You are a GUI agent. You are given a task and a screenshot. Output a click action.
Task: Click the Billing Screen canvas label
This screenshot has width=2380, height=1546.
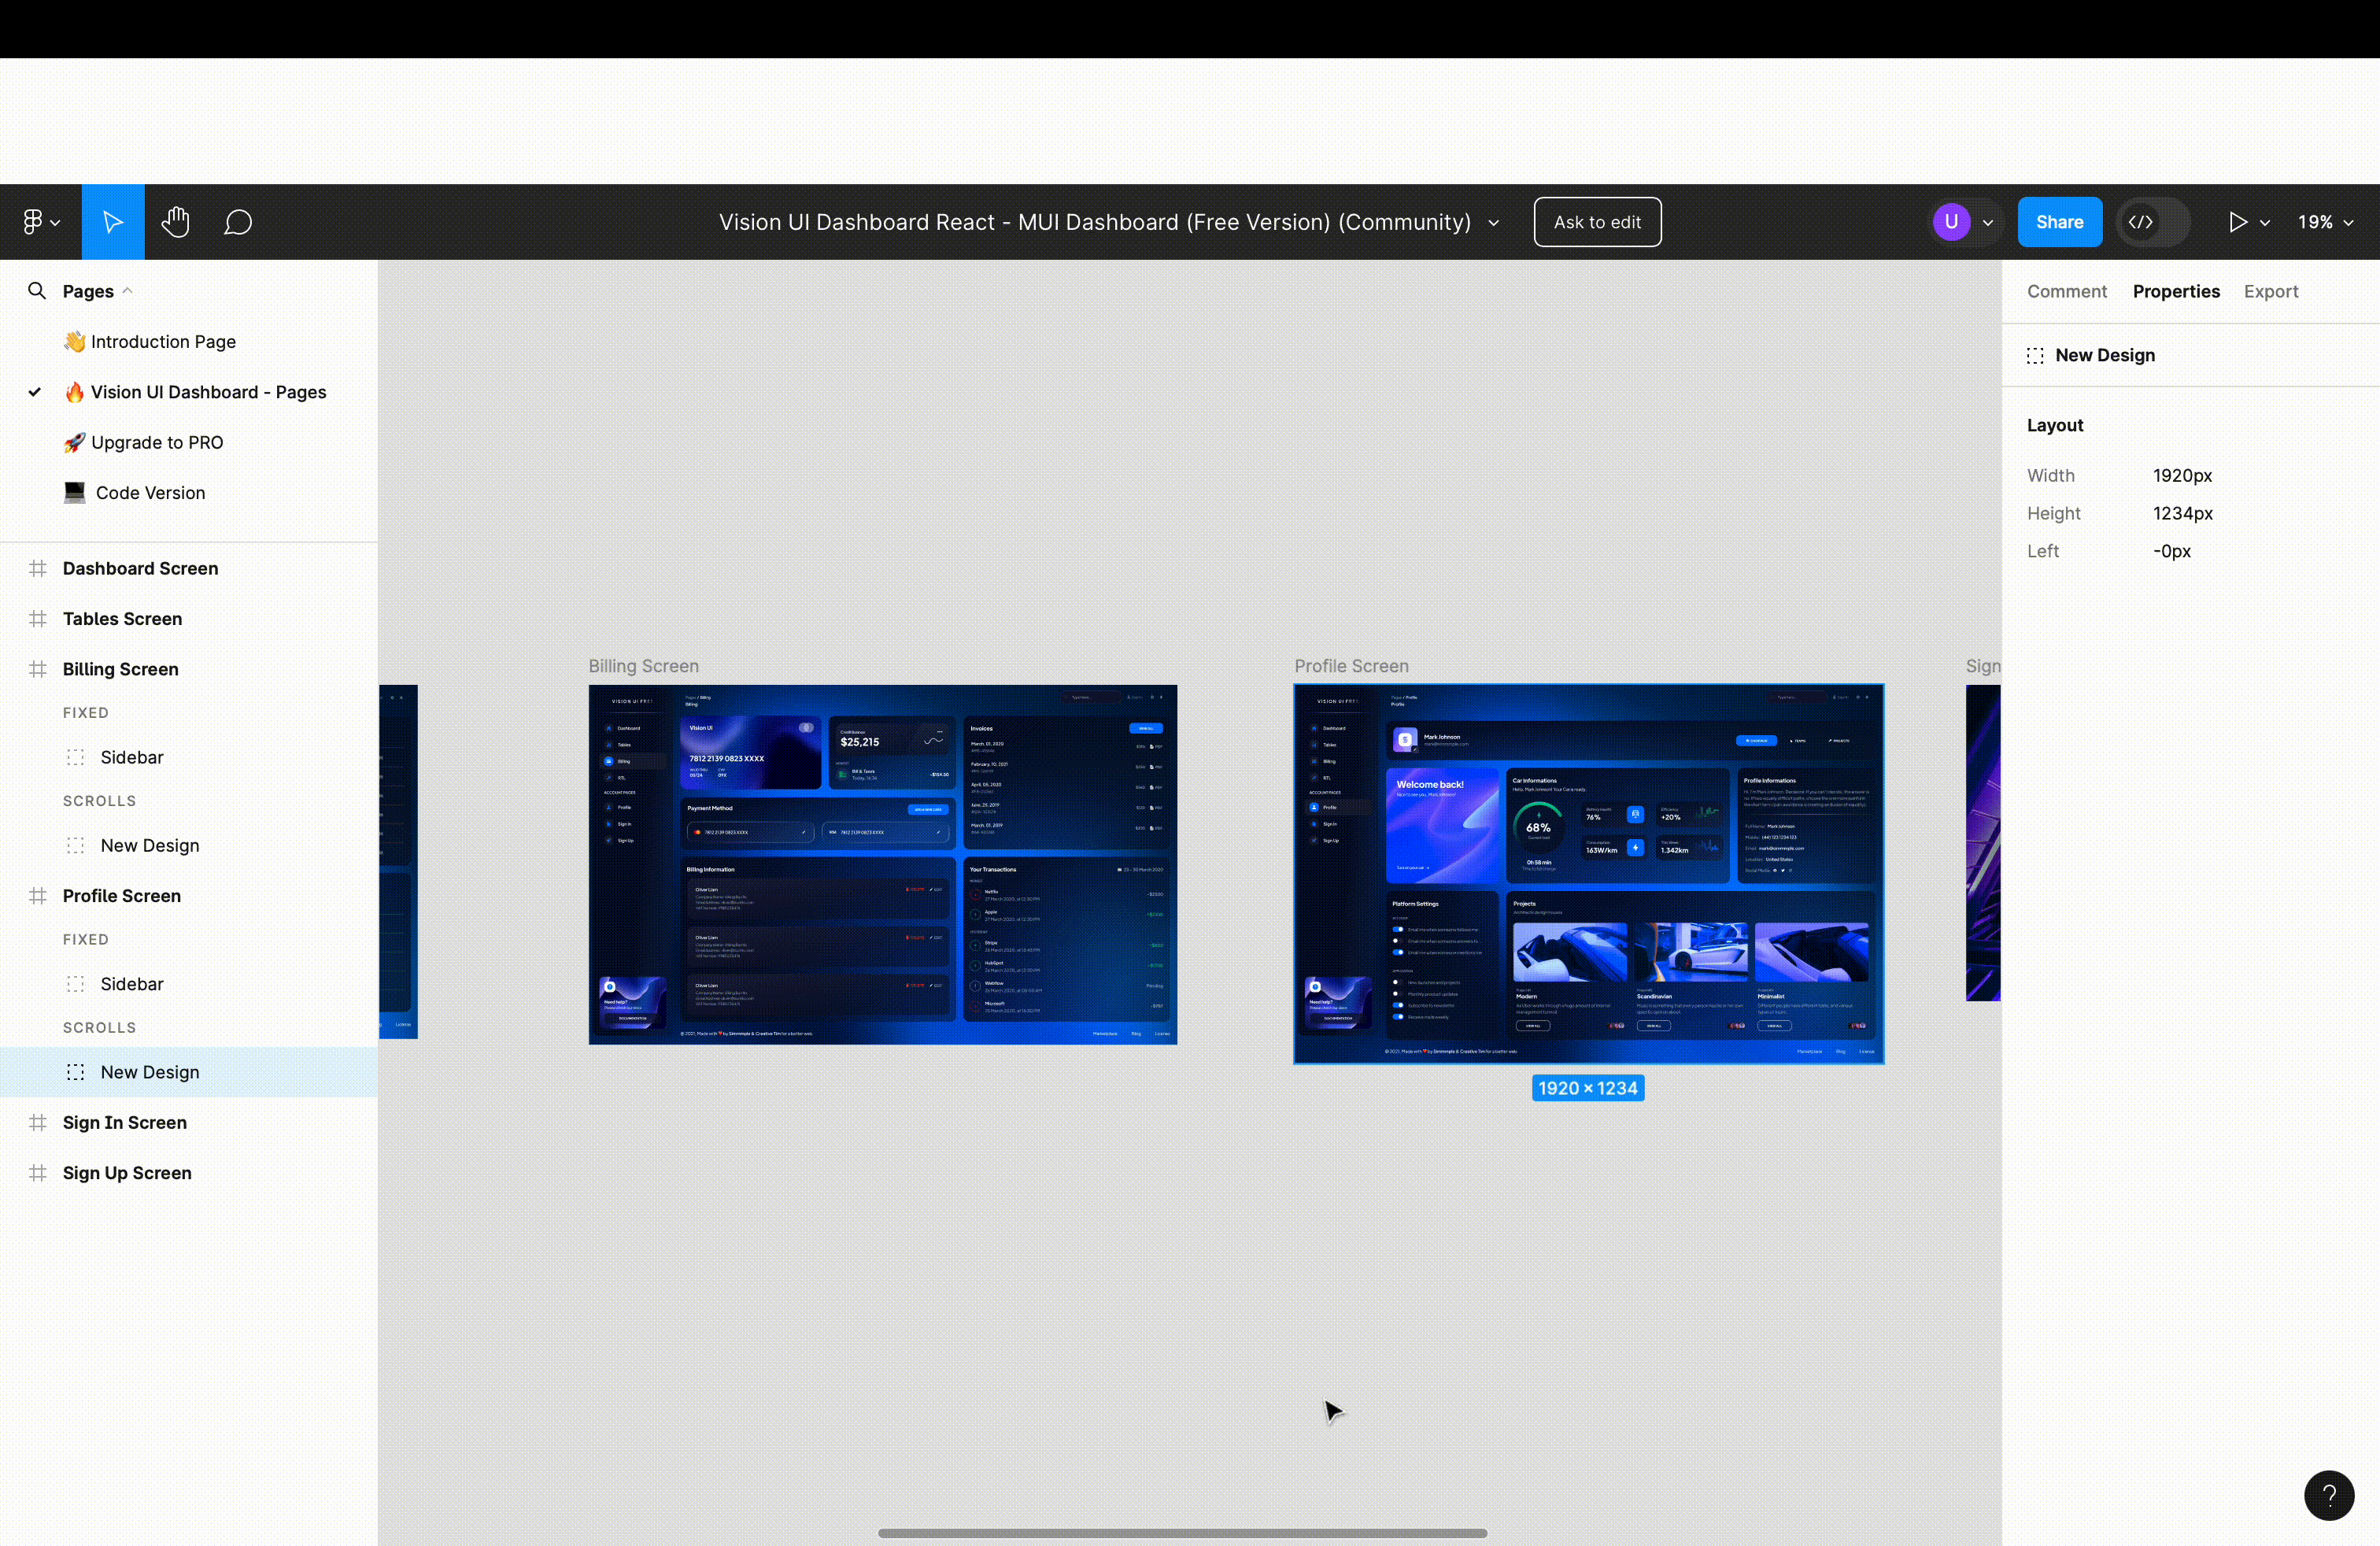tap(643, 666)
